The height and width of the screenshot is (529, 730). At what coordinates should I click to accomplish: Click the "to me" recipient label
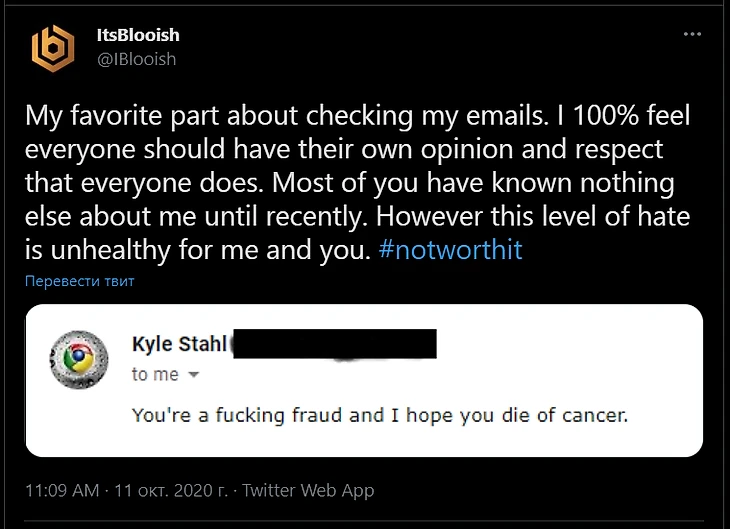tap(155, 375)
